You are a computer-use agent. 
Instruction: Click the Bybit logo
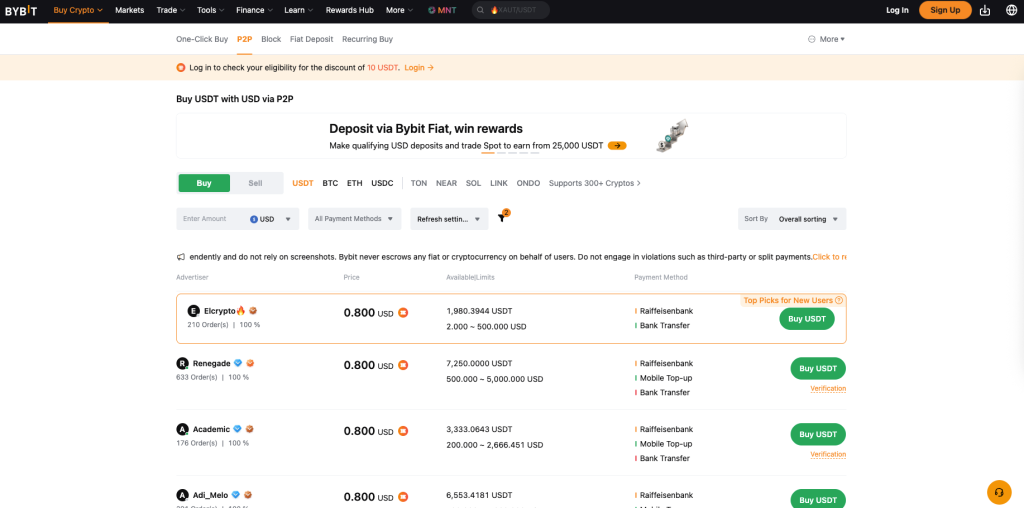(x=21, y=10)
